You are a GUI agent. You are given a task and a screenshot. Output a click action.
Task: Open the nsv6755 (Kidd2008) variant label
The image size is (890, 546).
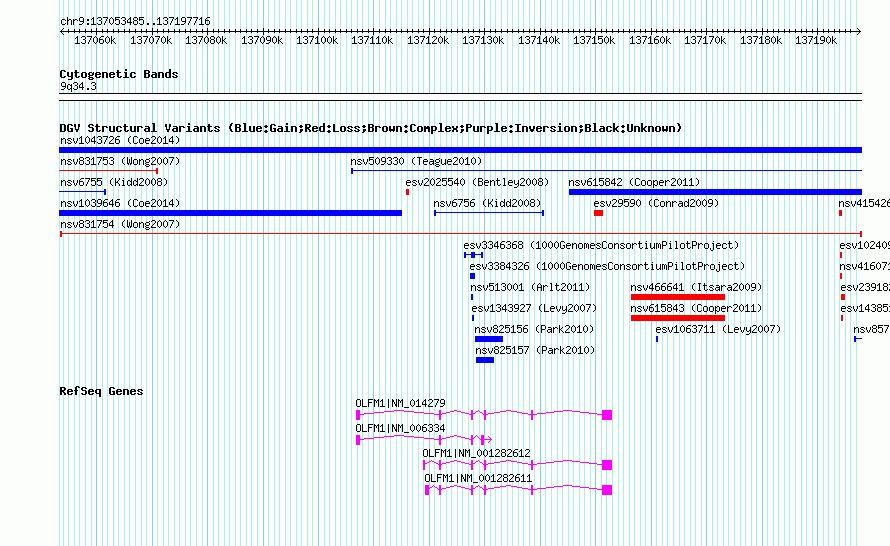[114, 182]
